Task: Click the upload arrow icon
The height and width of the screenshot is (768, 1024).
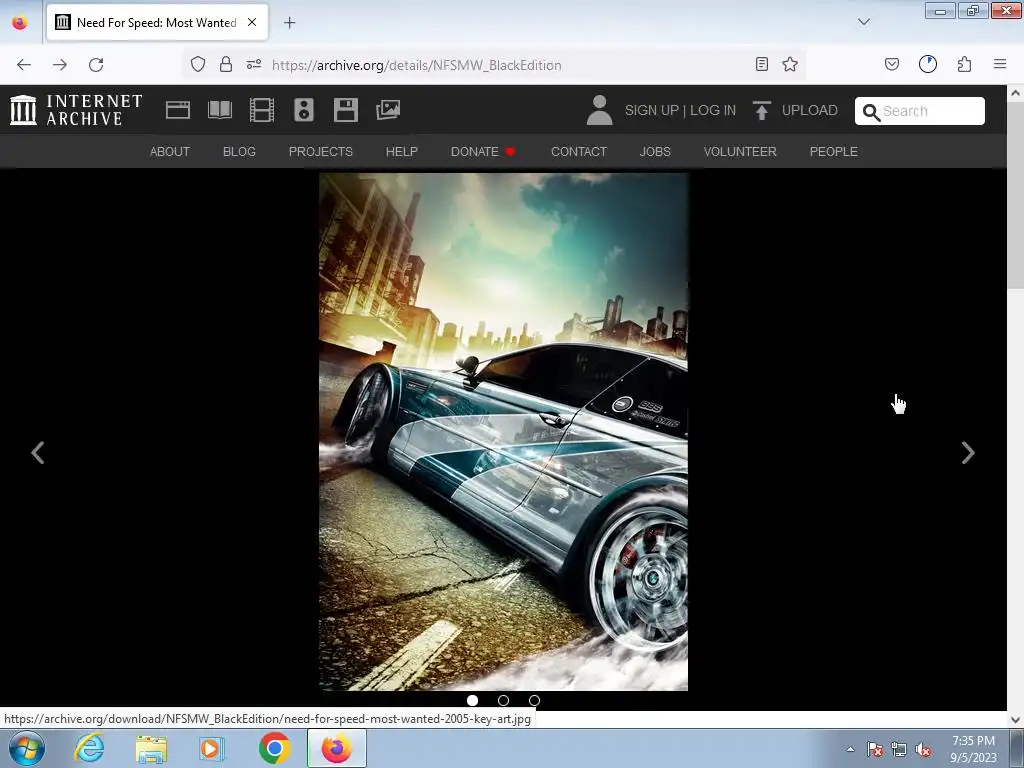Action: [761, 110]
